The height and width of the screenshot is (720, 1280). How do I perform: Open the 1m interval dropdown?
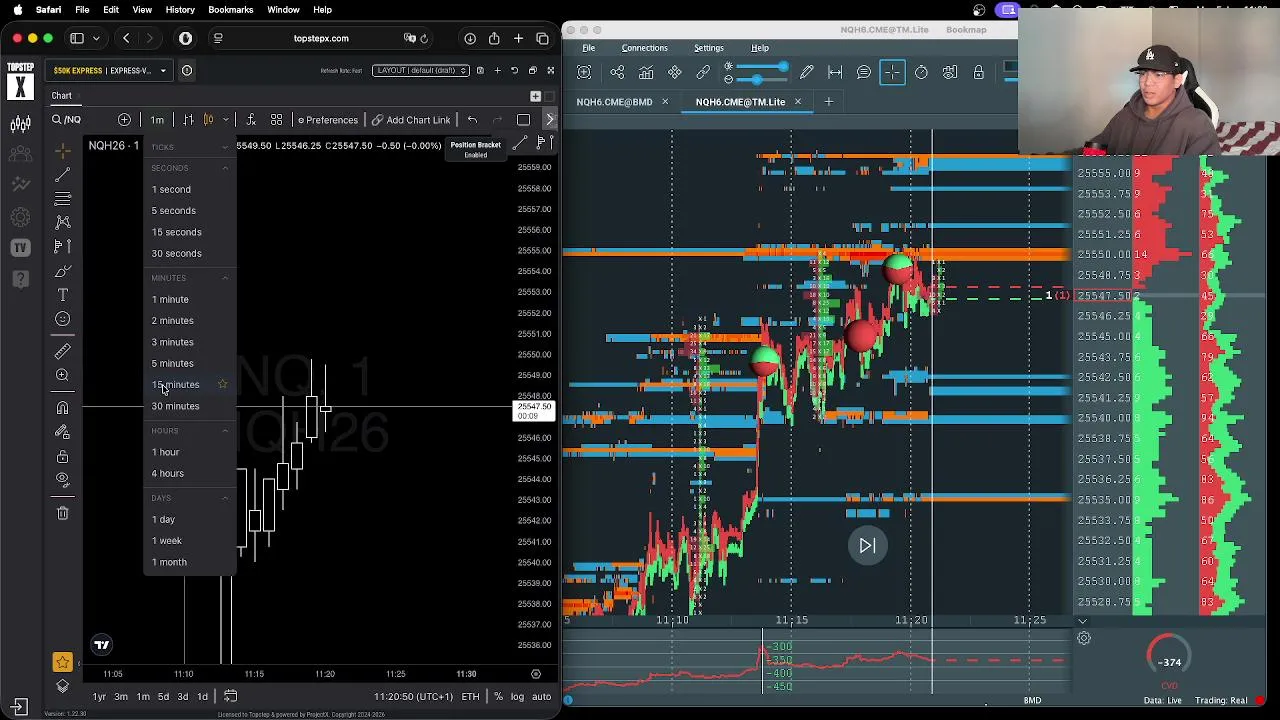point(157,120)
